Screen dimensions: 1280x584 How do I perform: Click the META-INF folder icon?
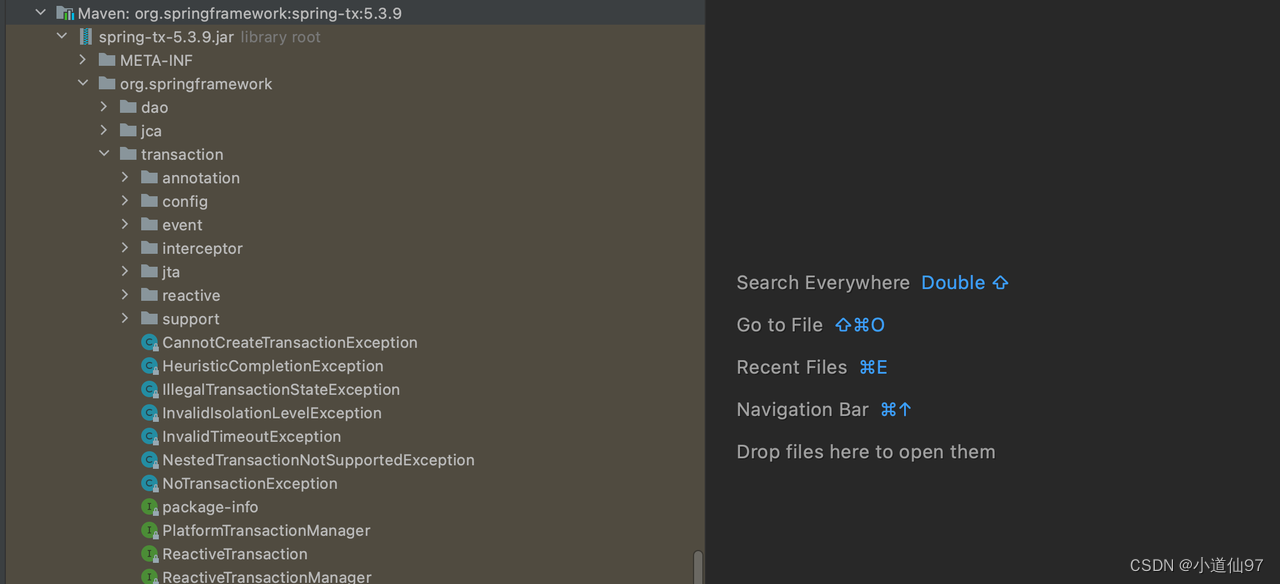(x=107, y=60)
